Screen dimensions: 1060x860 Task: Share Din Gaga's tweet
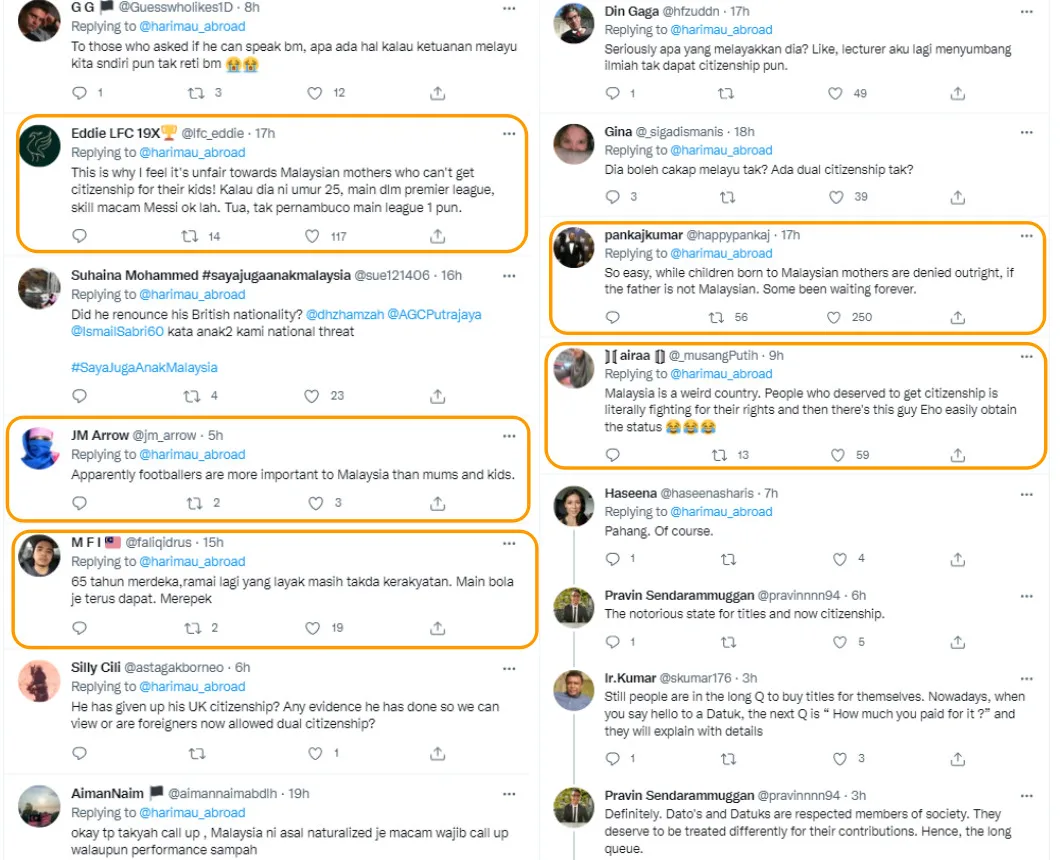(x=957, y=93)
